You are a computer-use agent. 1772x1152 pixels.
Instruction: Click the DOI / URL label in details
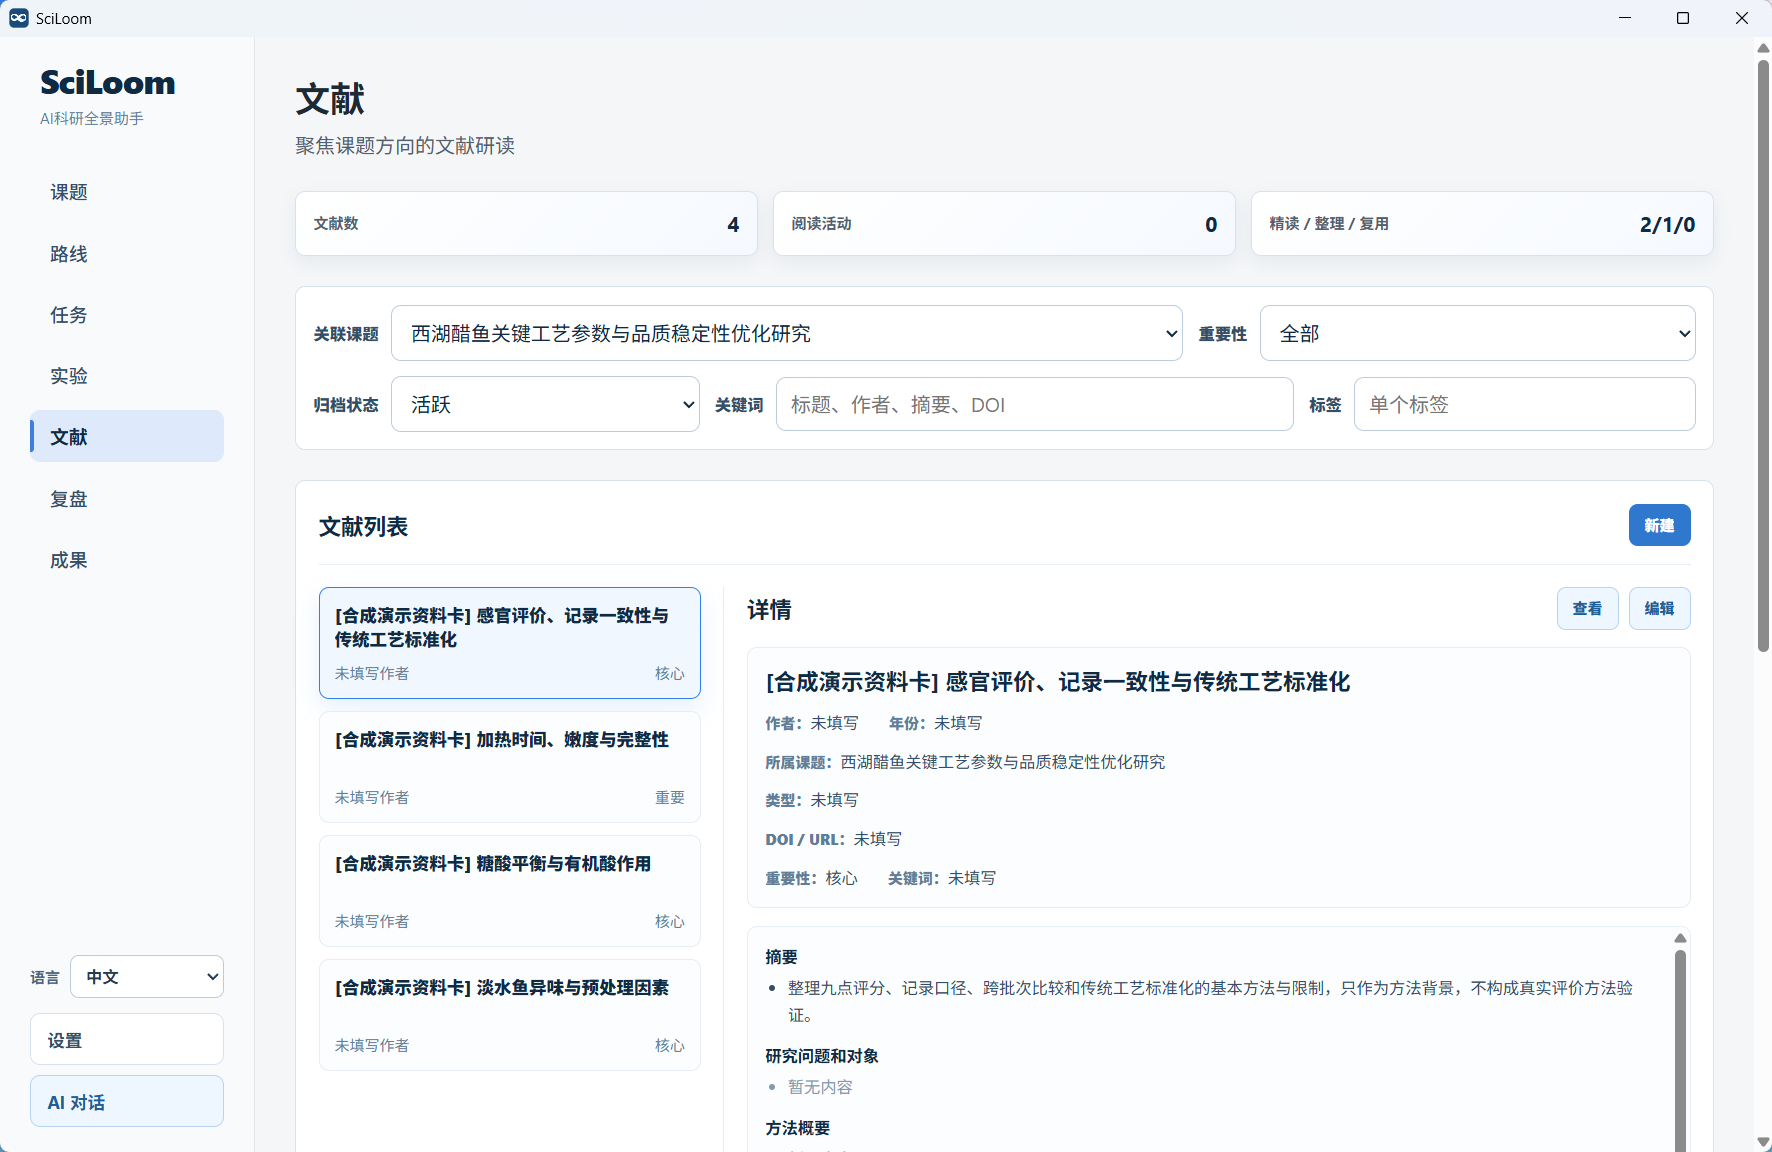click(x=805, y=839)
